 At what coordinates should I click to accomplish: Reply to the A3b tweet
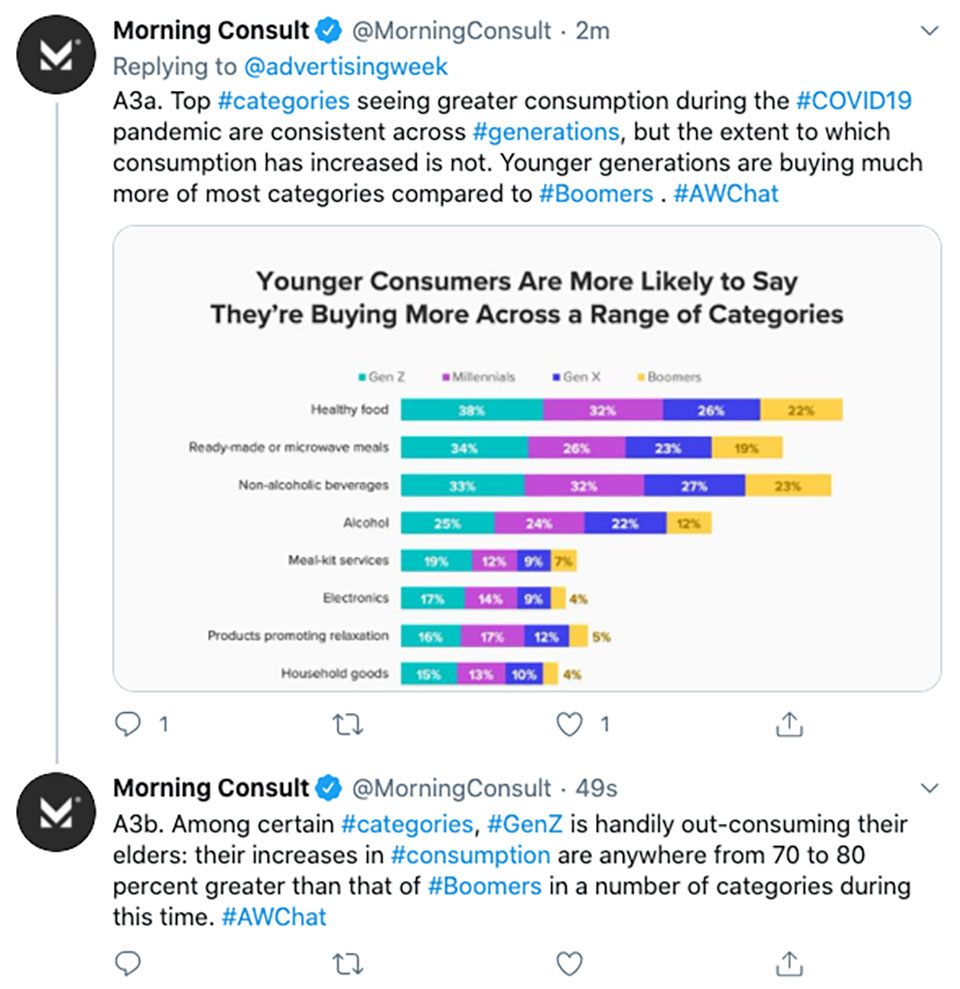[x=128, y=963]
